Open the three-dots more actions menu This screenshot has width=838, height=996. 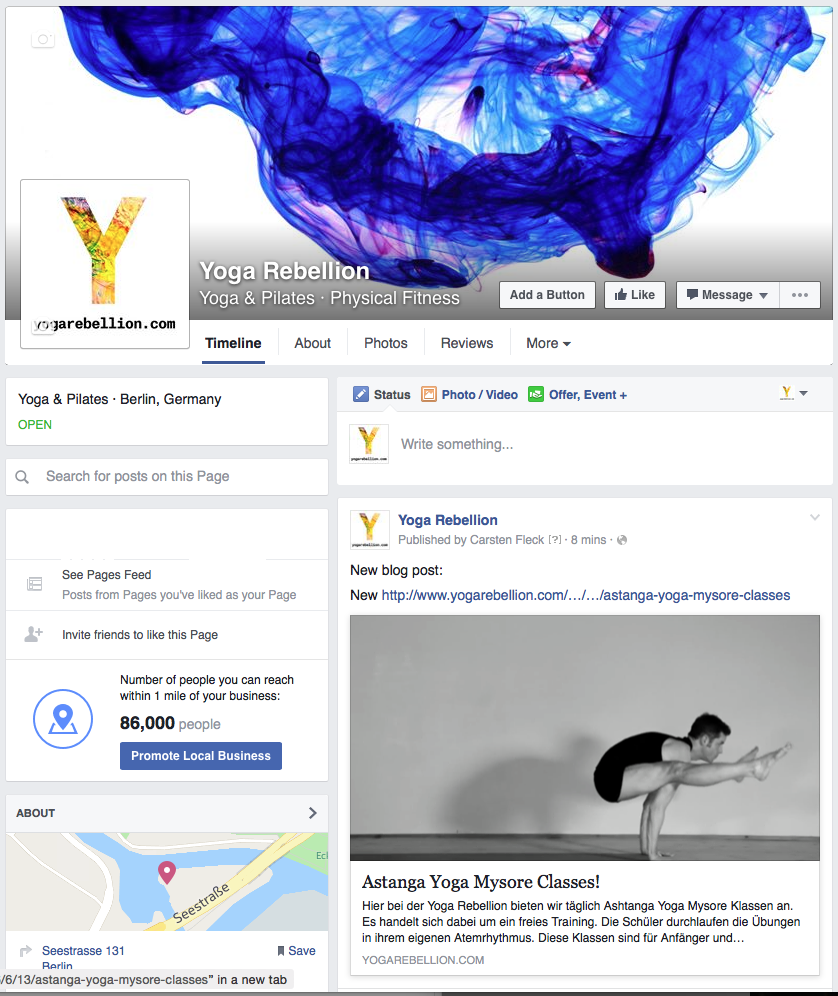pyautogui.click(x=800, y=295)
